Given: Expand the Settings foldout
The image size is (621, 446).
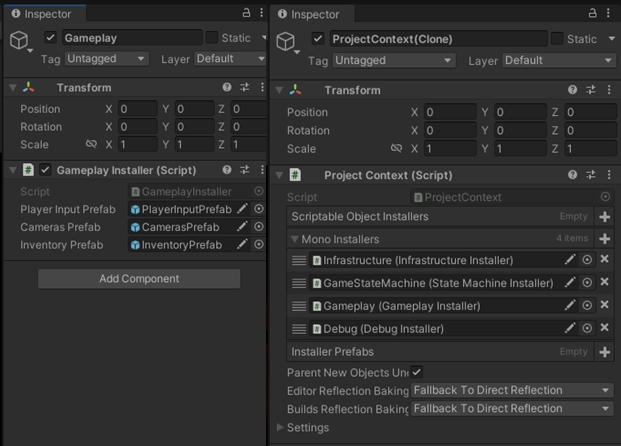Looking at the screenshot, I should pos(280,427).
